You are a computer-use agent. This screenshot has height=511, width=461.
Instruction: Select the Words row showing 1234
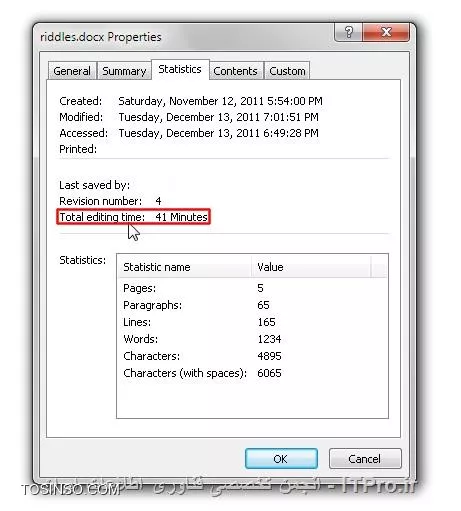(x=252, y=339)
